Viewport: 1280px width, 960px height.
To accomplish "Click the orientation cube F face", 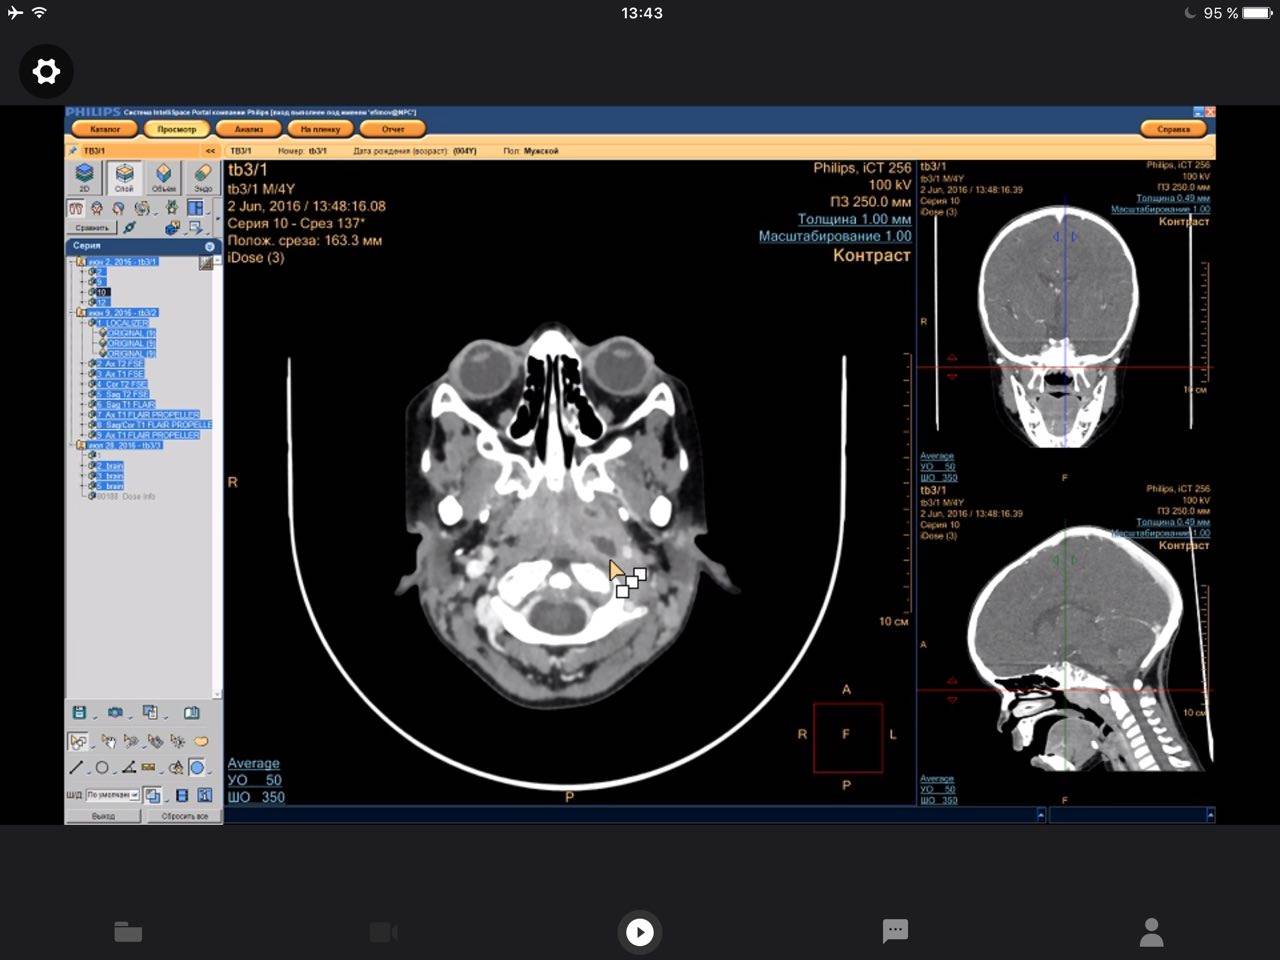I will click(847, 736).
